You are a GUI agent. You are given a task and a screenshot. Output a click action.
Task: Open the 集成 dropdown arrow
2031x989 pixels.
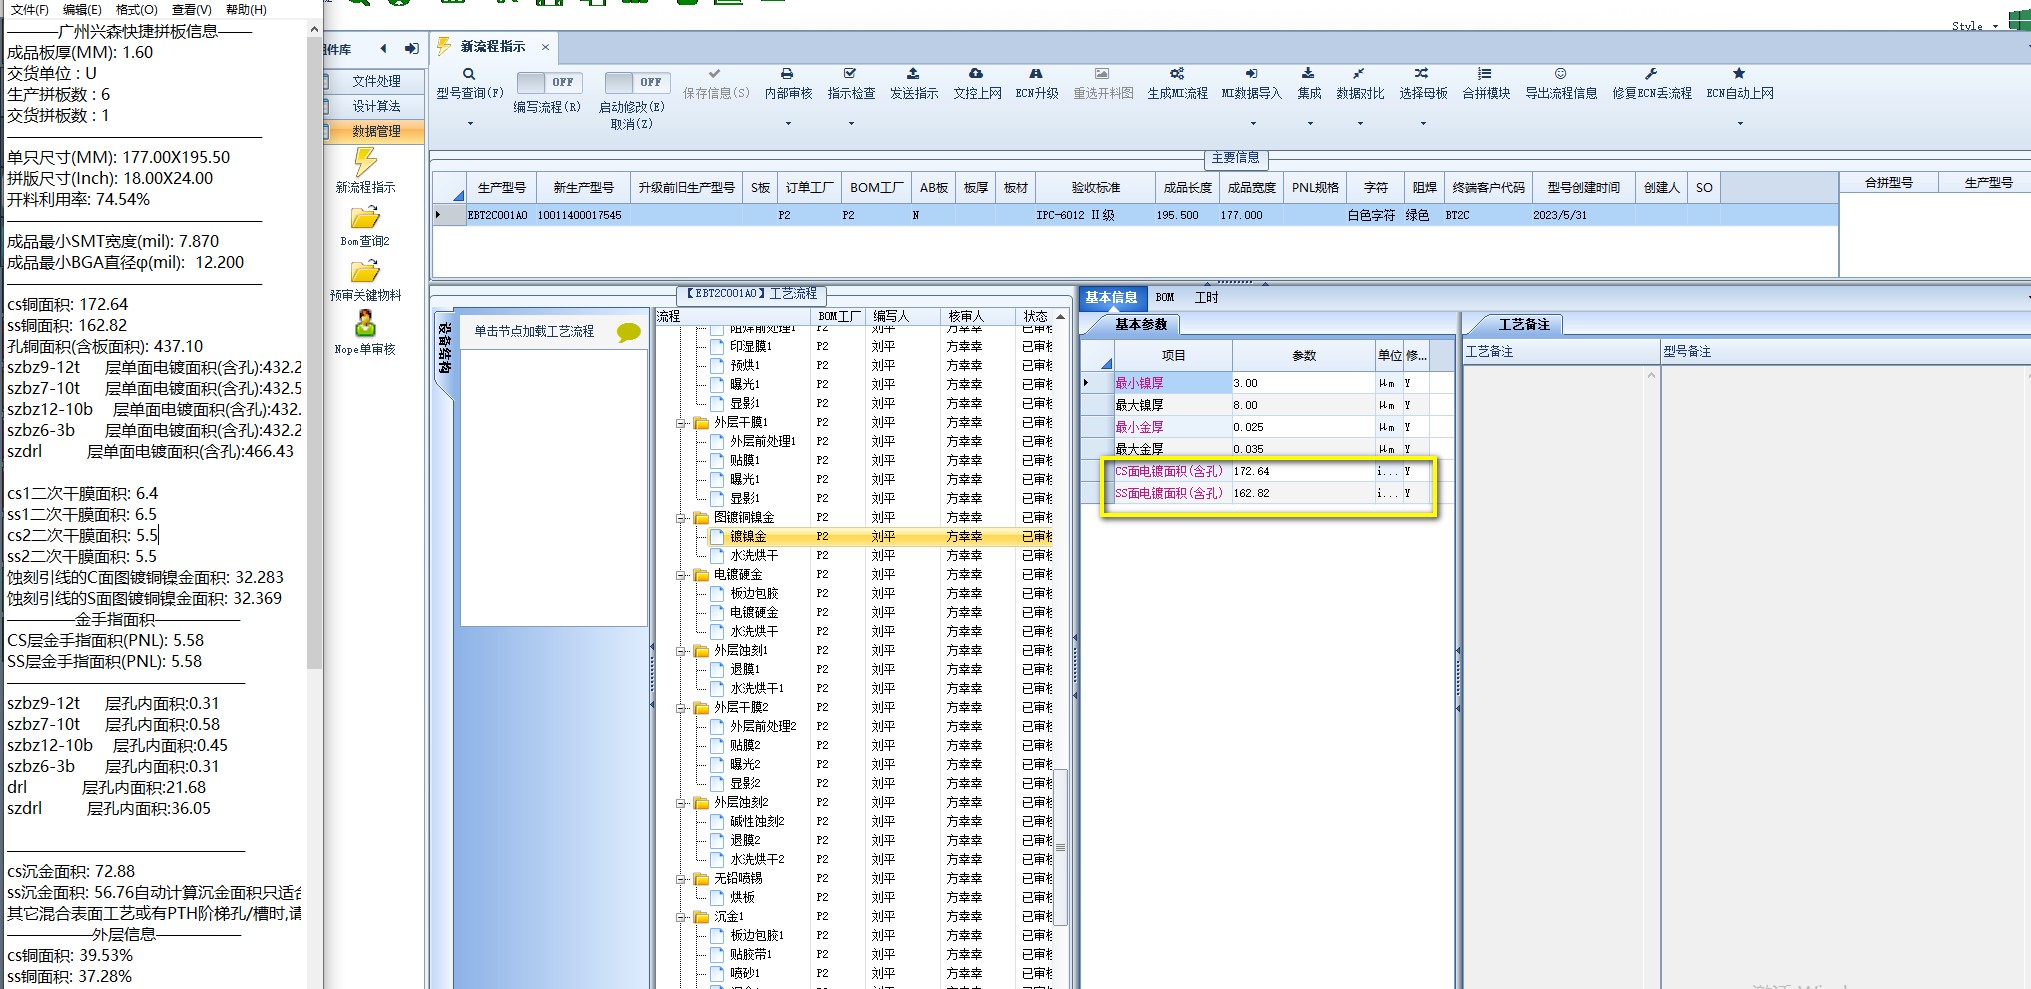click(1310, 124)
